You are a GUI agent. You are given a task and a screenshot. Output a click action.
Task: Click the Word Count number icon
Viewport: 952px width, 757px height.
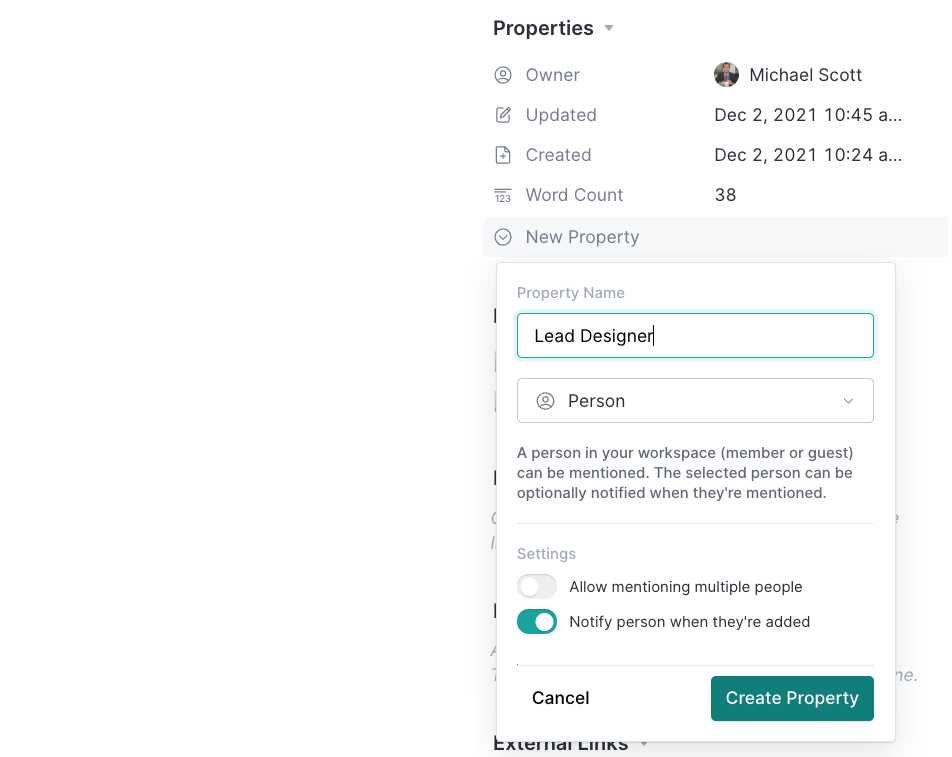[x=503, y=196]
